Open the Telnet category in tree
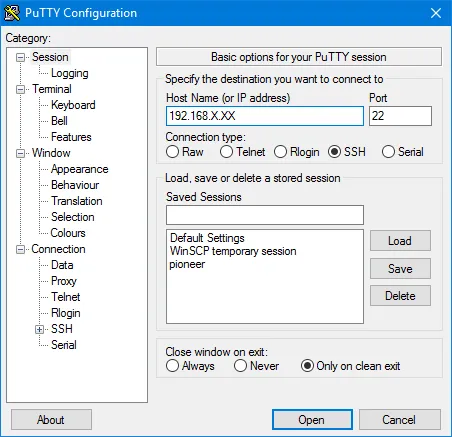Image resolution: width=452 pixels, height=437 pixels. (66, 297)
